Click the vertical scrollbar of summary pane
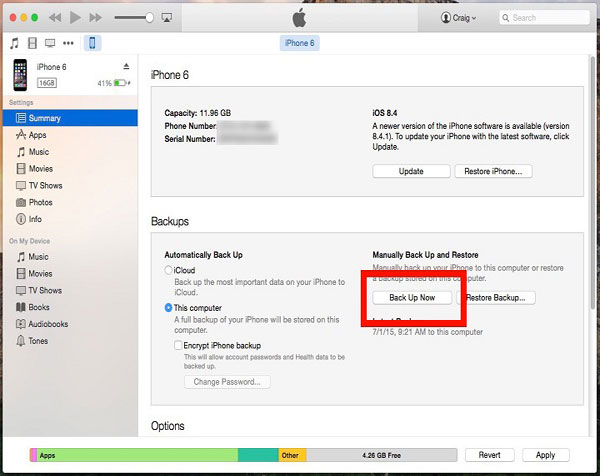Image resolution: width=600 pixels, height=476 pixels. pyautogui.click(x=592, y=184)
